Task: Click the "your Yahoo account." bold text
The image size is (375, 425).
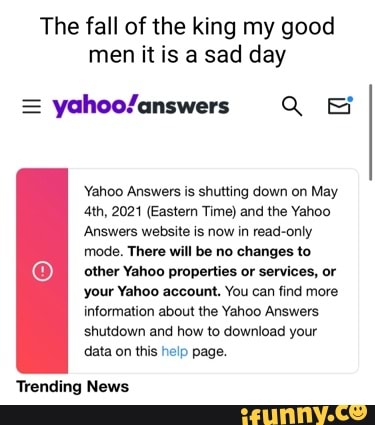Action: click(x=153, y=292)
